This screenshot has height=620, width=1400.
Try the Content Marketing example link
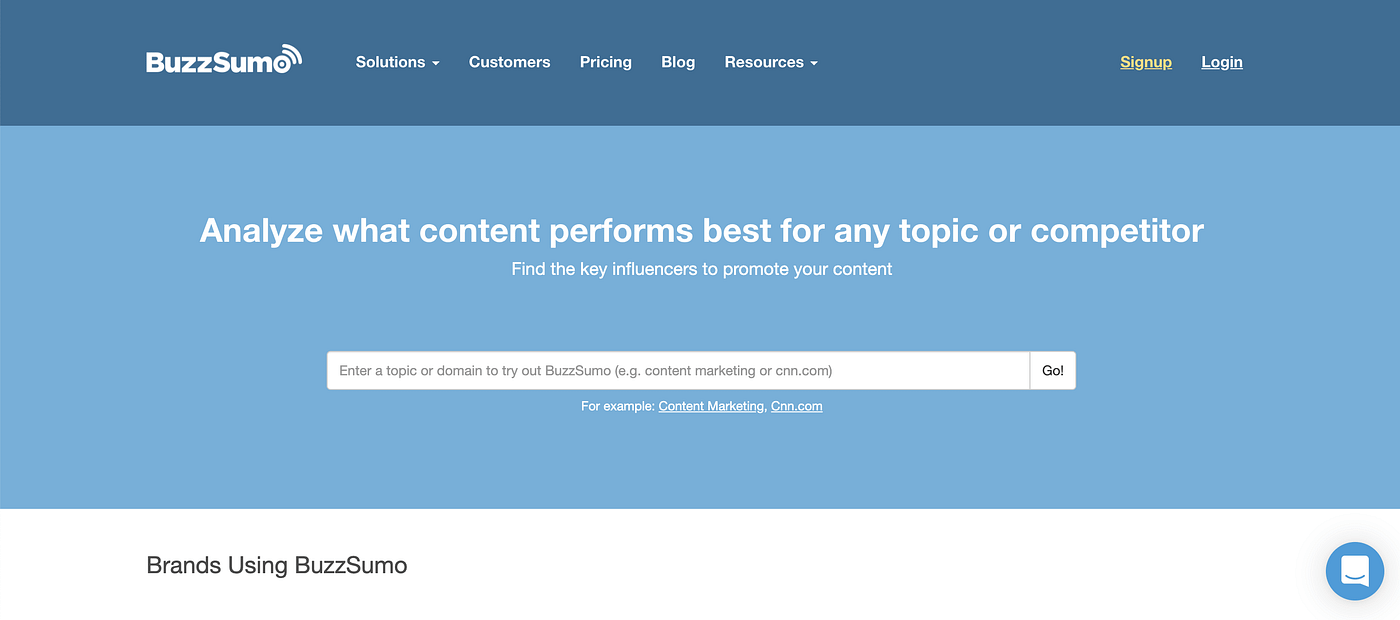pyautogui.click(x=711, y=406)
